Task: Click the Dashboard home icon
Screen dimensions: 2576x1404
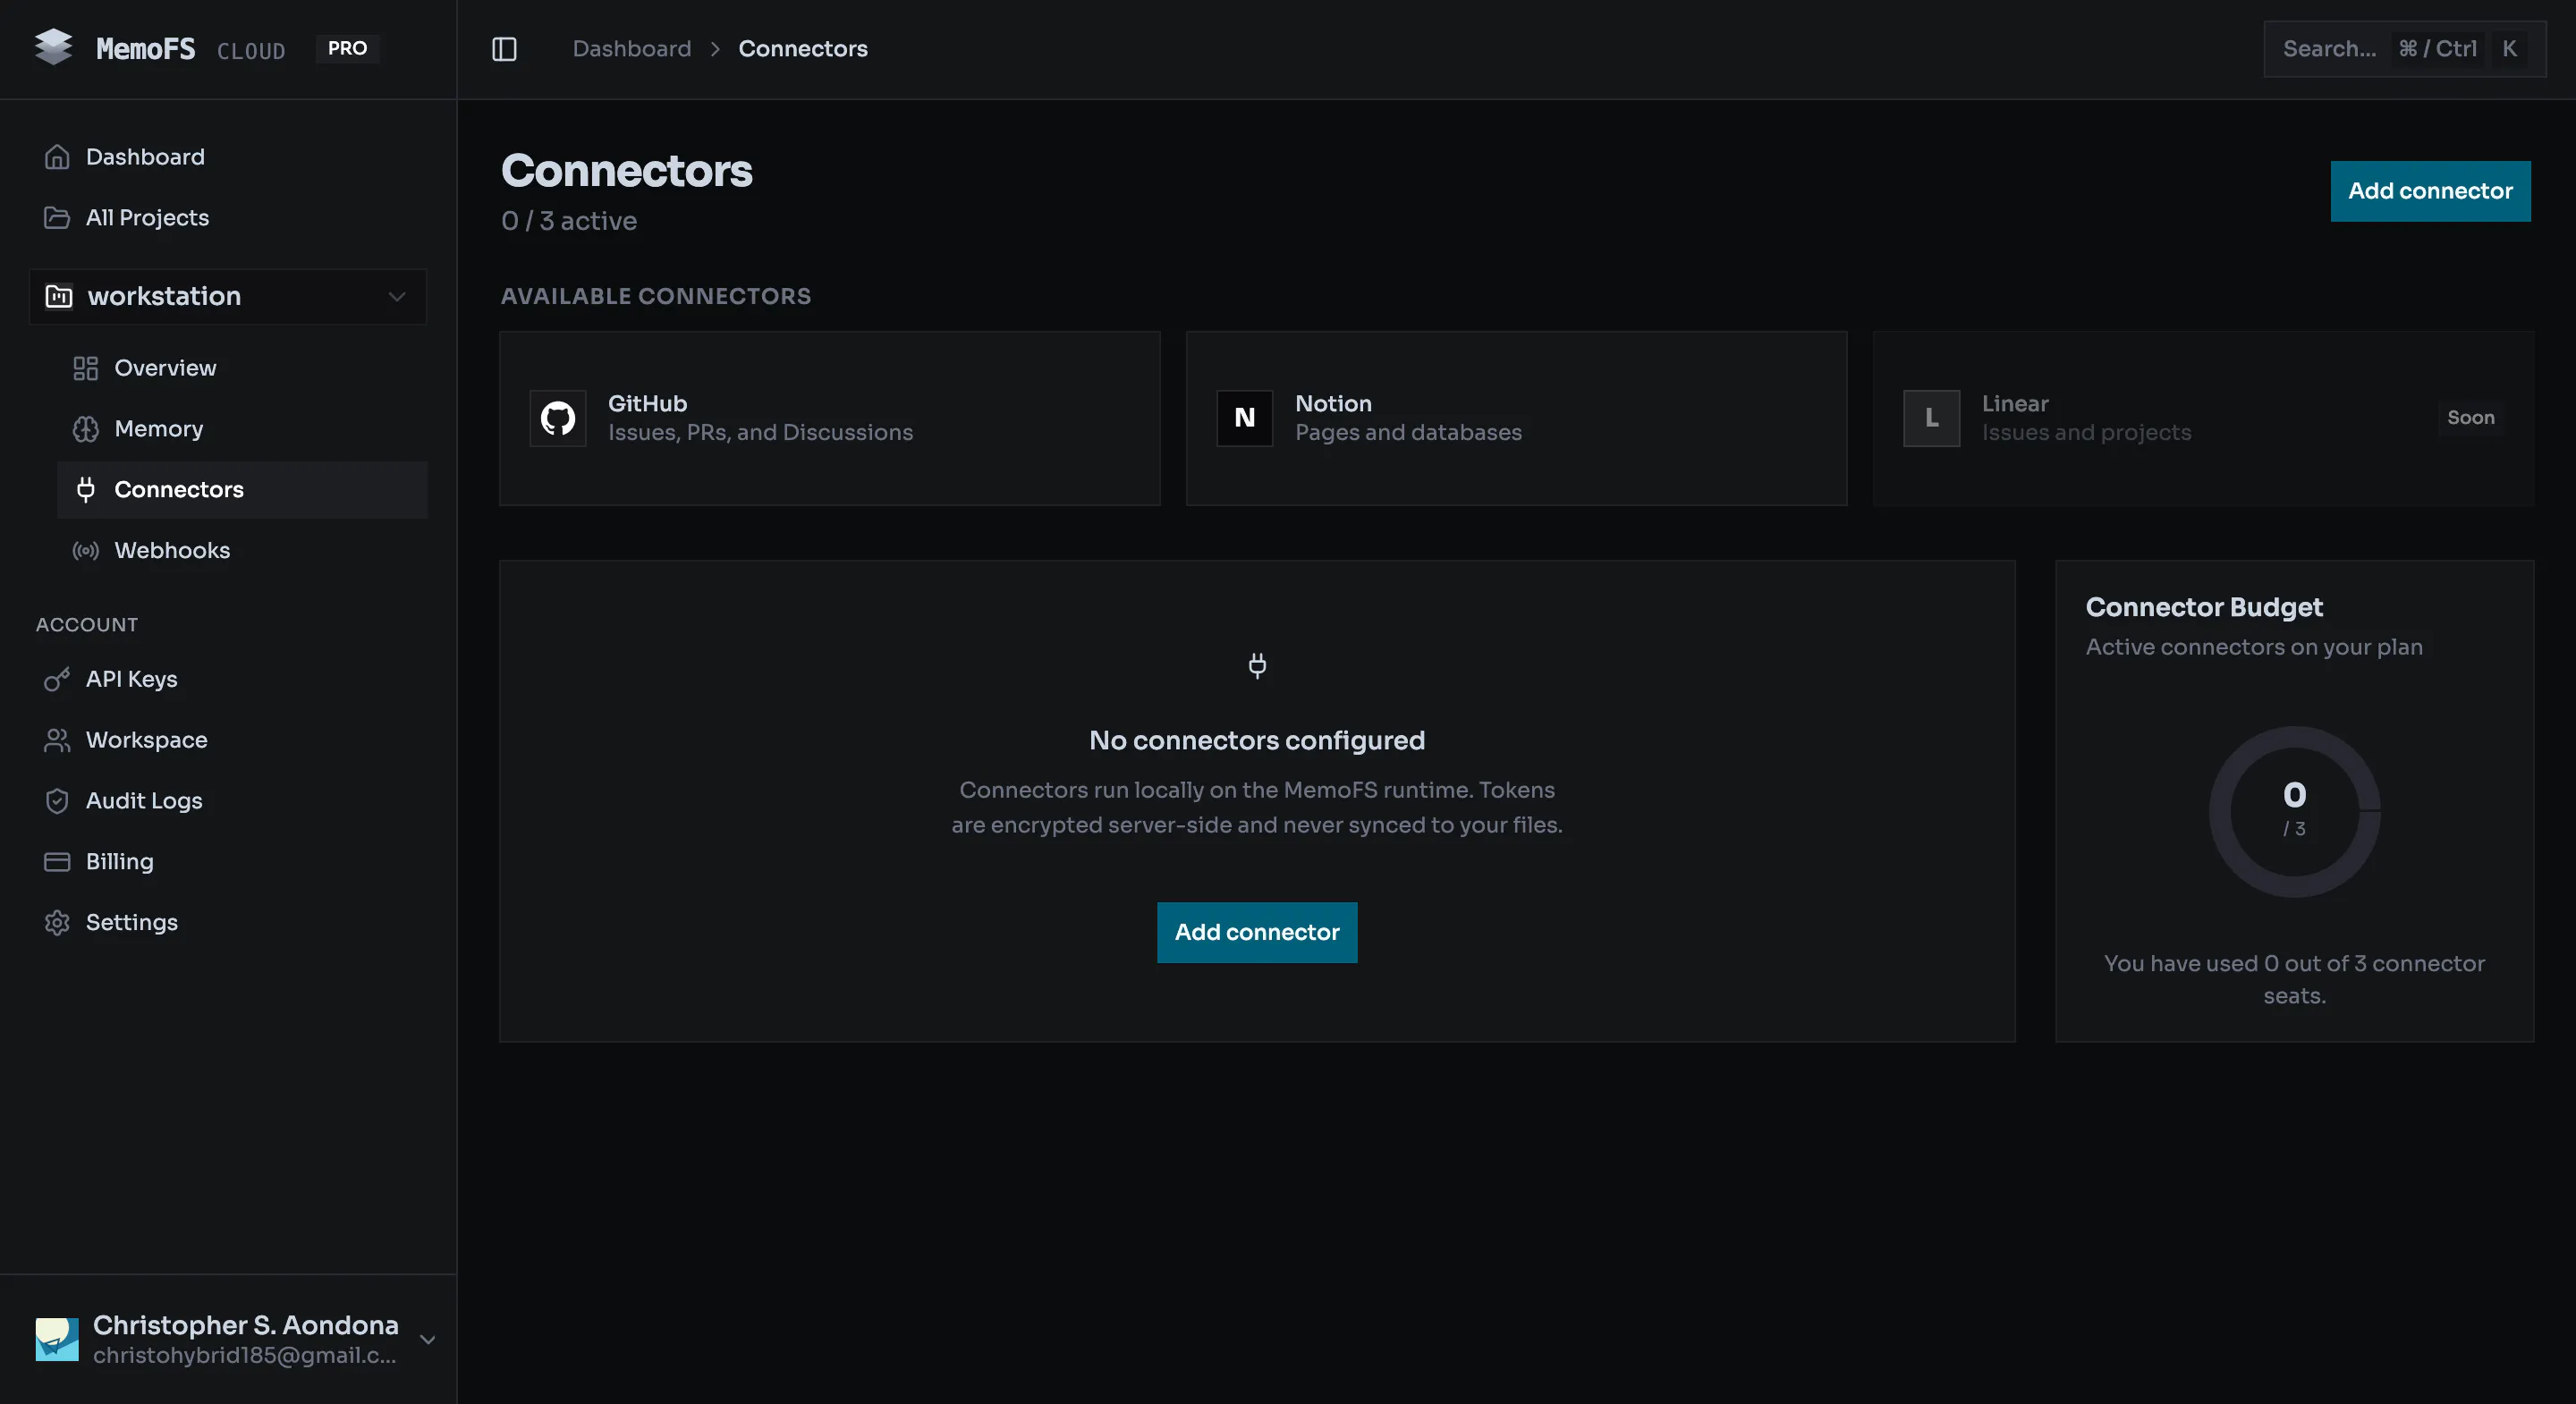Action: coord(57,157)
